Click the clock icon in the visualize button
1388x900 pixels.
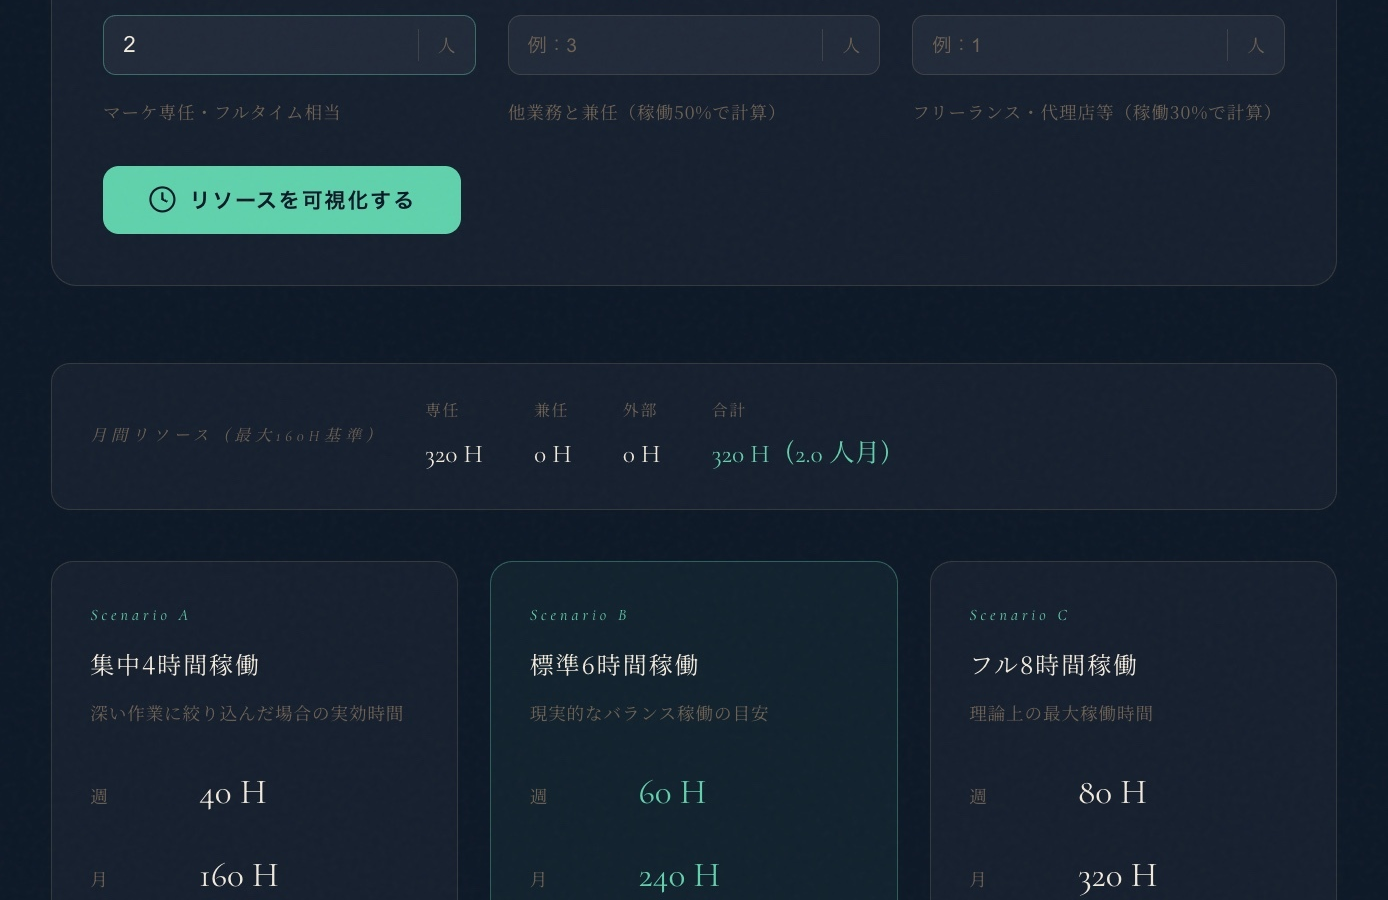(162, 200)
